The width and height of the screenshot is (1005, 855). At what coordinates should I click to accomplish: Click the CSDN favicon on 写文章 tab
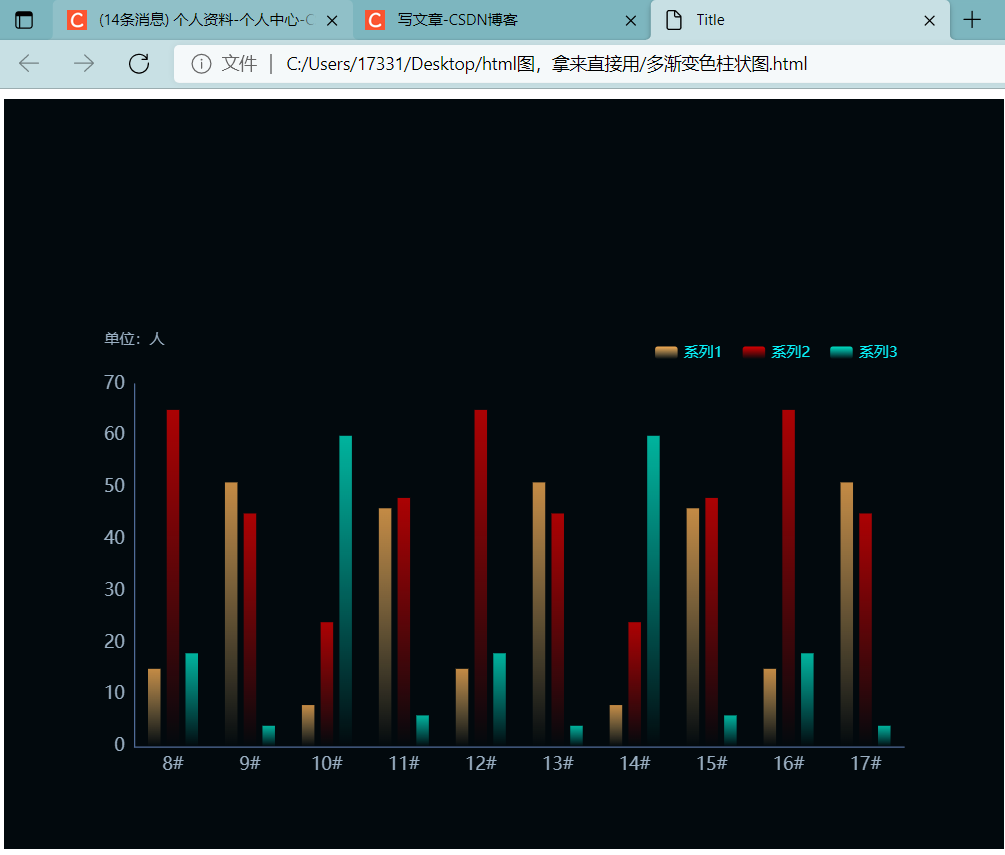[x=375, y=21]
